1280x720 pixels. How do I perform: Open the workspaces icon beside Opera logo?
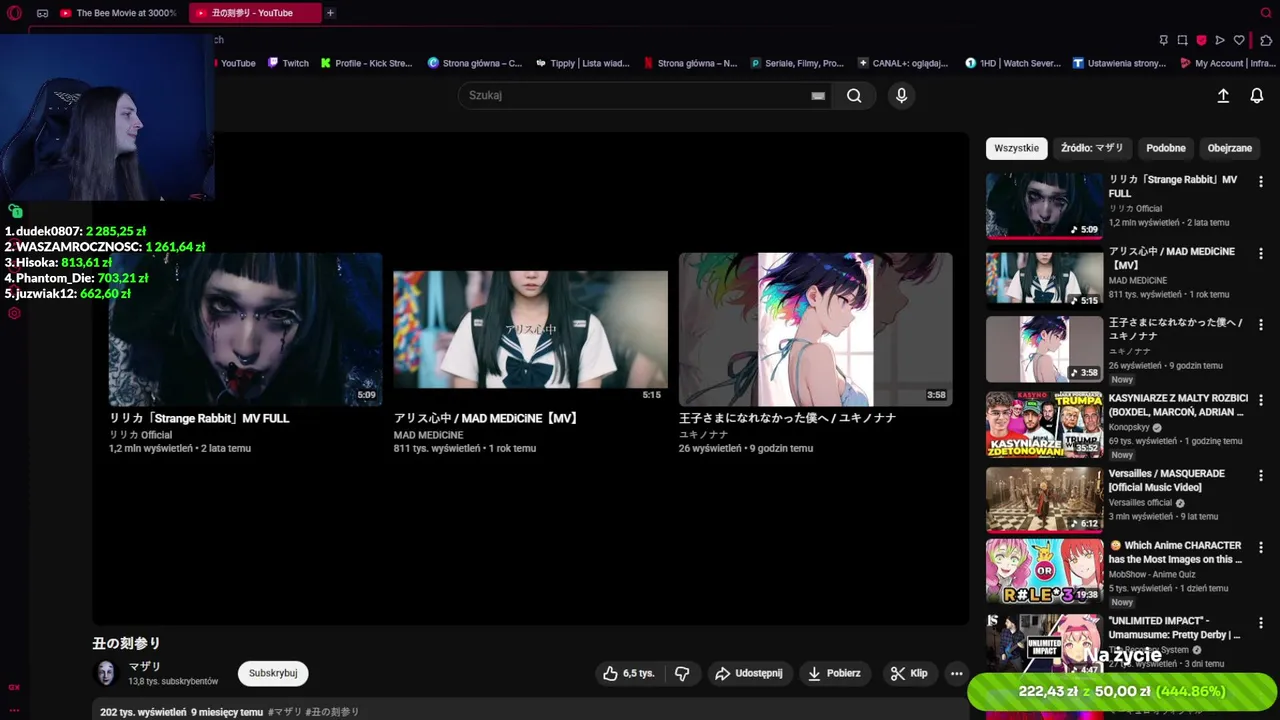click(42, 13)
